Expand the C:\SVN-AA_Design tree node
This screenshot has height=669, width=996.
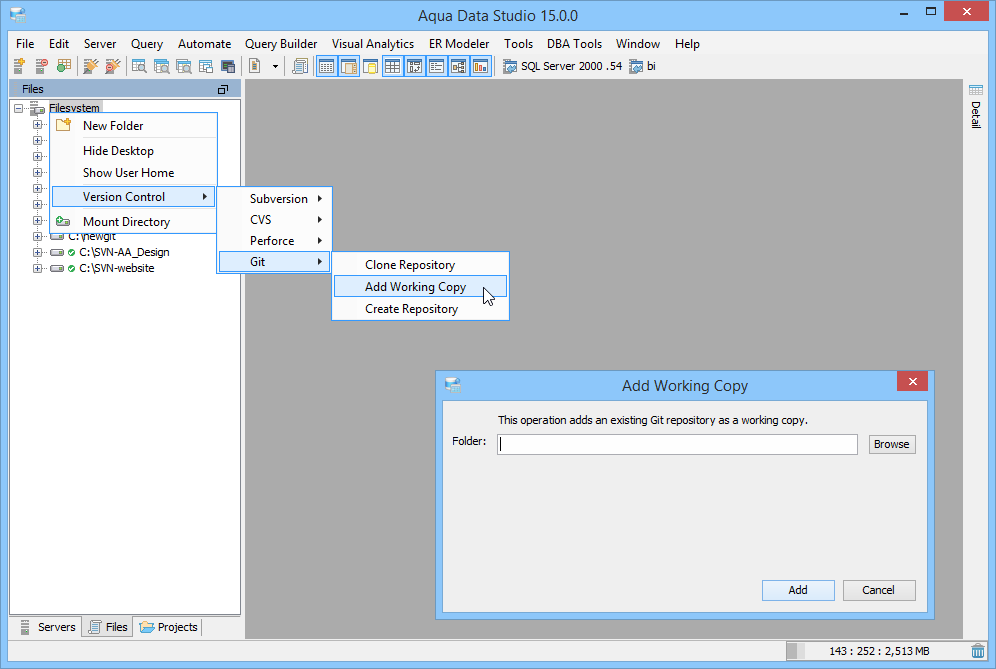tap(37, 252)
